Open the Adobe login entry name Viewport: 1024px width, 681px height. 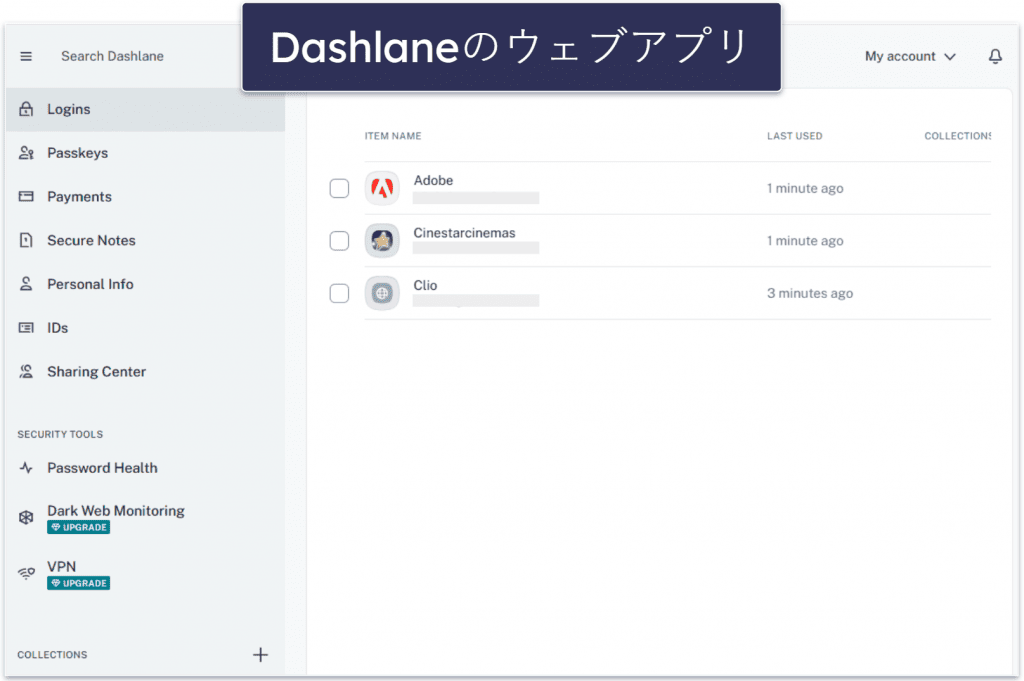[x=433, y=180]
